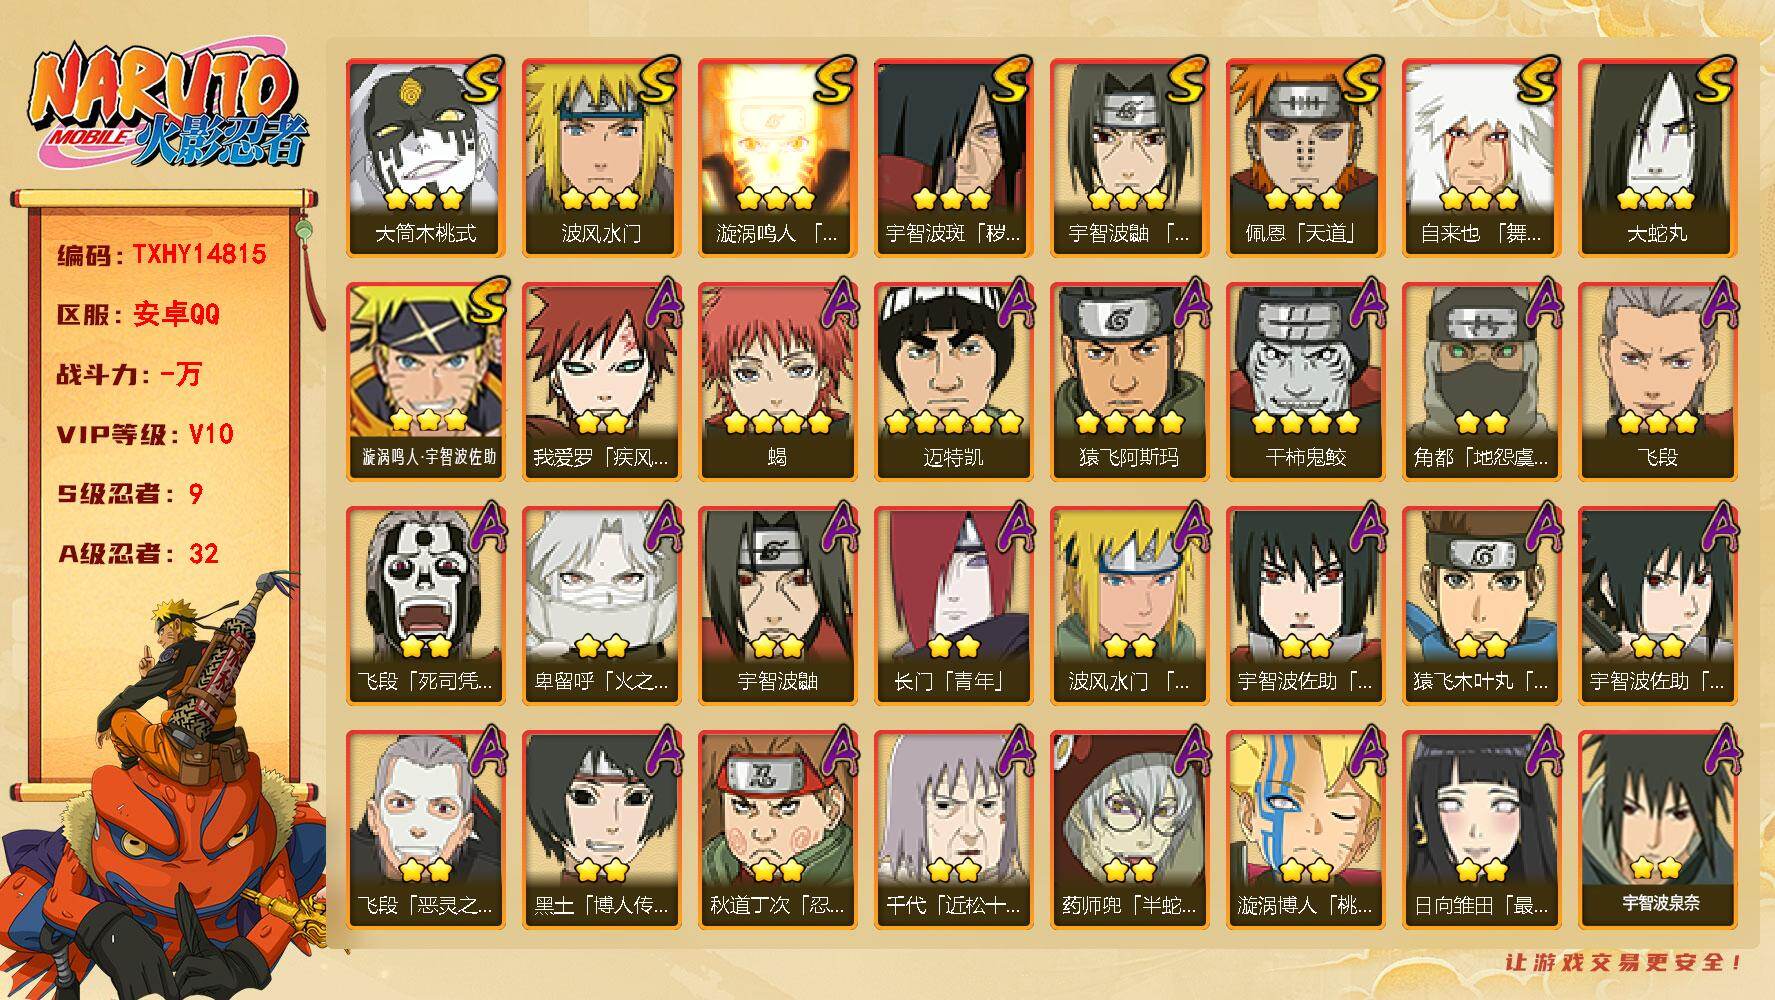This screenshot has width=1775, height=1000.
Task: Choose the 迈特凯 ninja card
Action: [953, 382]
